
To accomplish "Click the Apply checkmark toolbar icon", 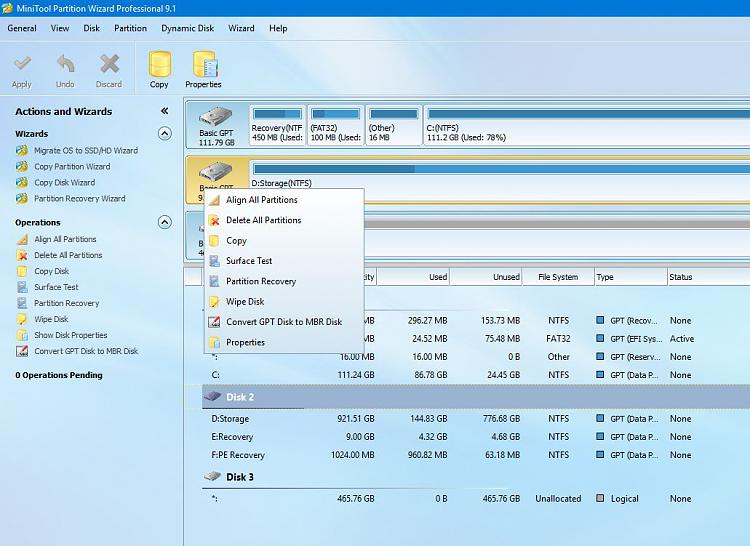I will tap(22, 64).
